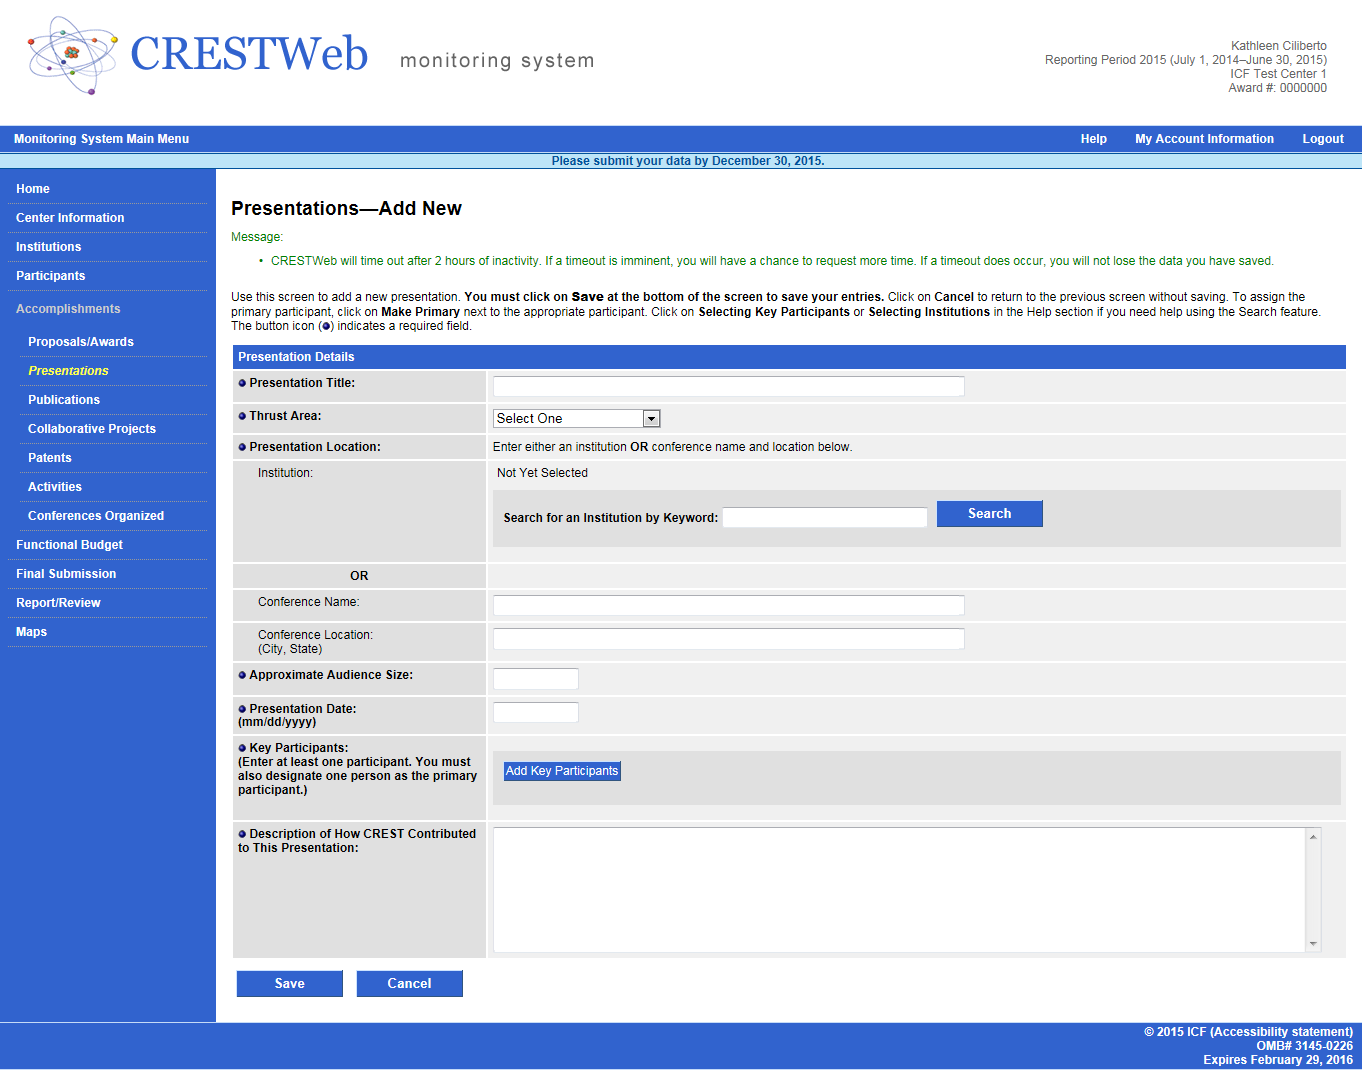This screenshot has width=1362, height=1073.
Task: Save the new presentation
Action: [x=290, y=984]
